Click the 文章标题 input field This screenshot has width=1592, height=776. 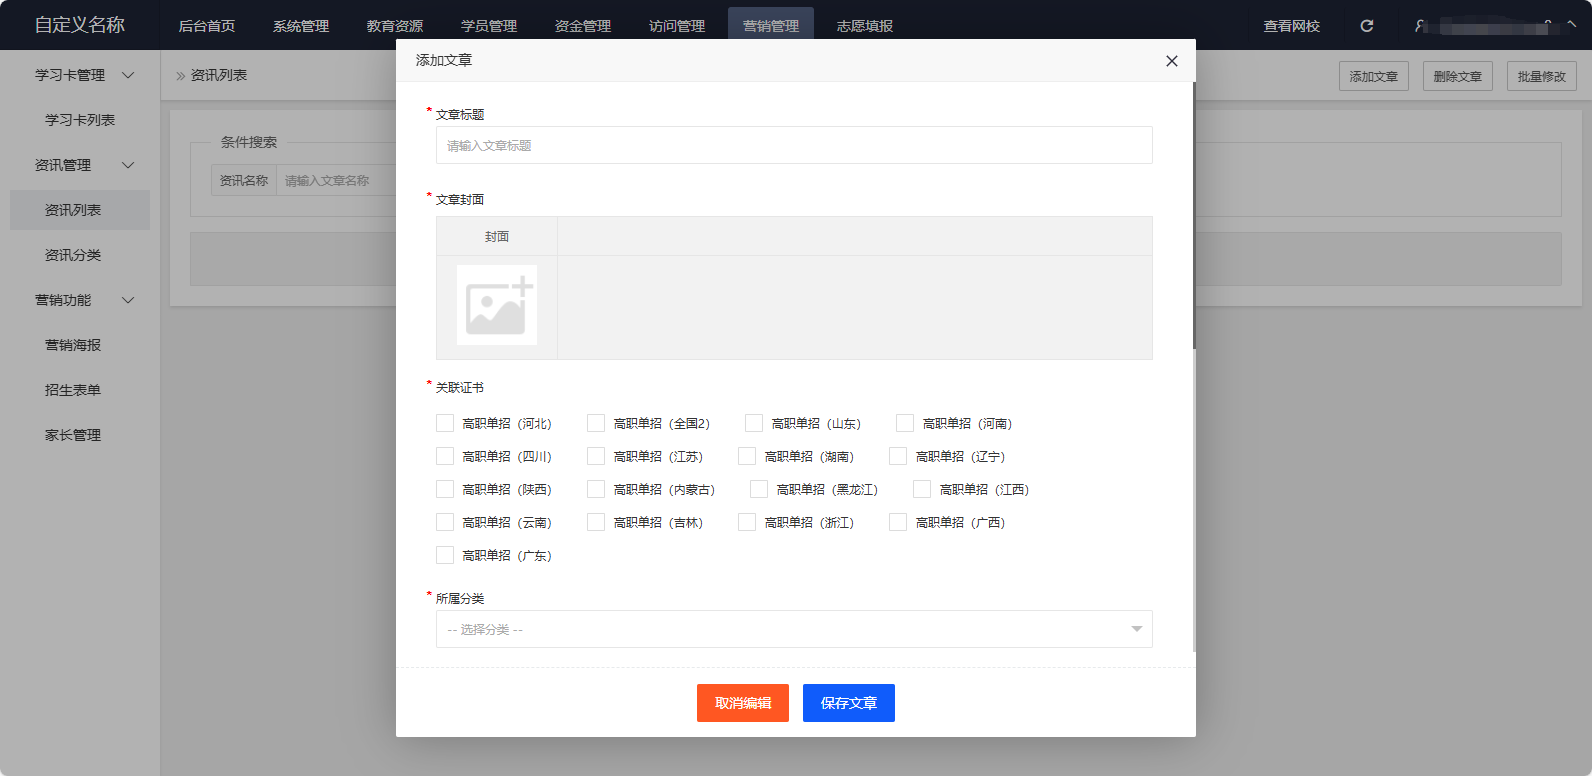pos(794,145)
